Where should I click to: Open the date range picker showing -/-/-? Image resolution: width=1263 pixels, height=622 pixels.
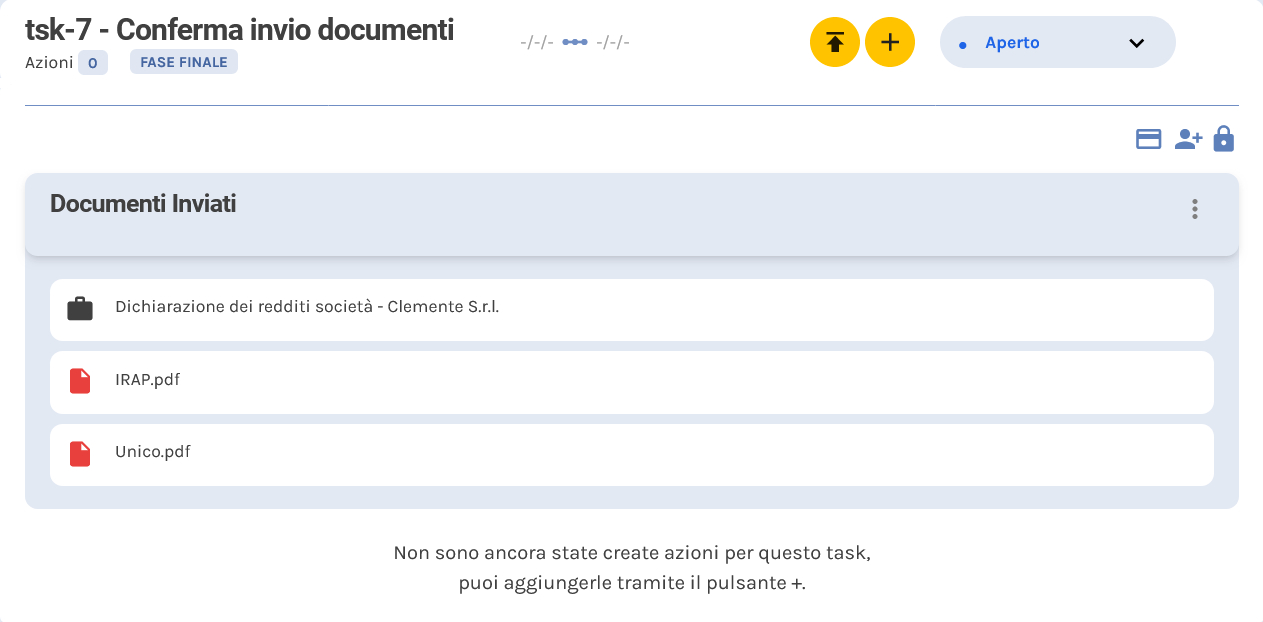tap(536, 42)
